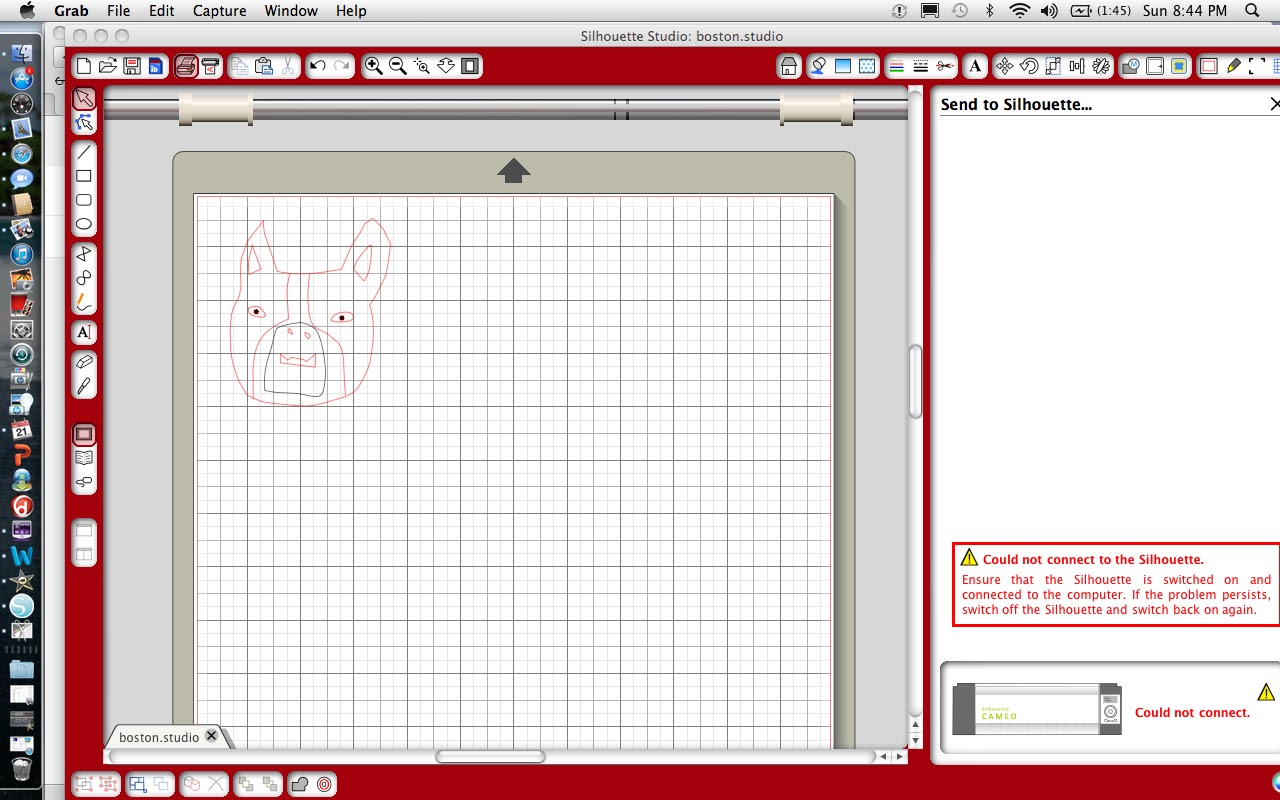1280x800 pixels.
Task: Open the Offset panel
Action: point(1155,67)
